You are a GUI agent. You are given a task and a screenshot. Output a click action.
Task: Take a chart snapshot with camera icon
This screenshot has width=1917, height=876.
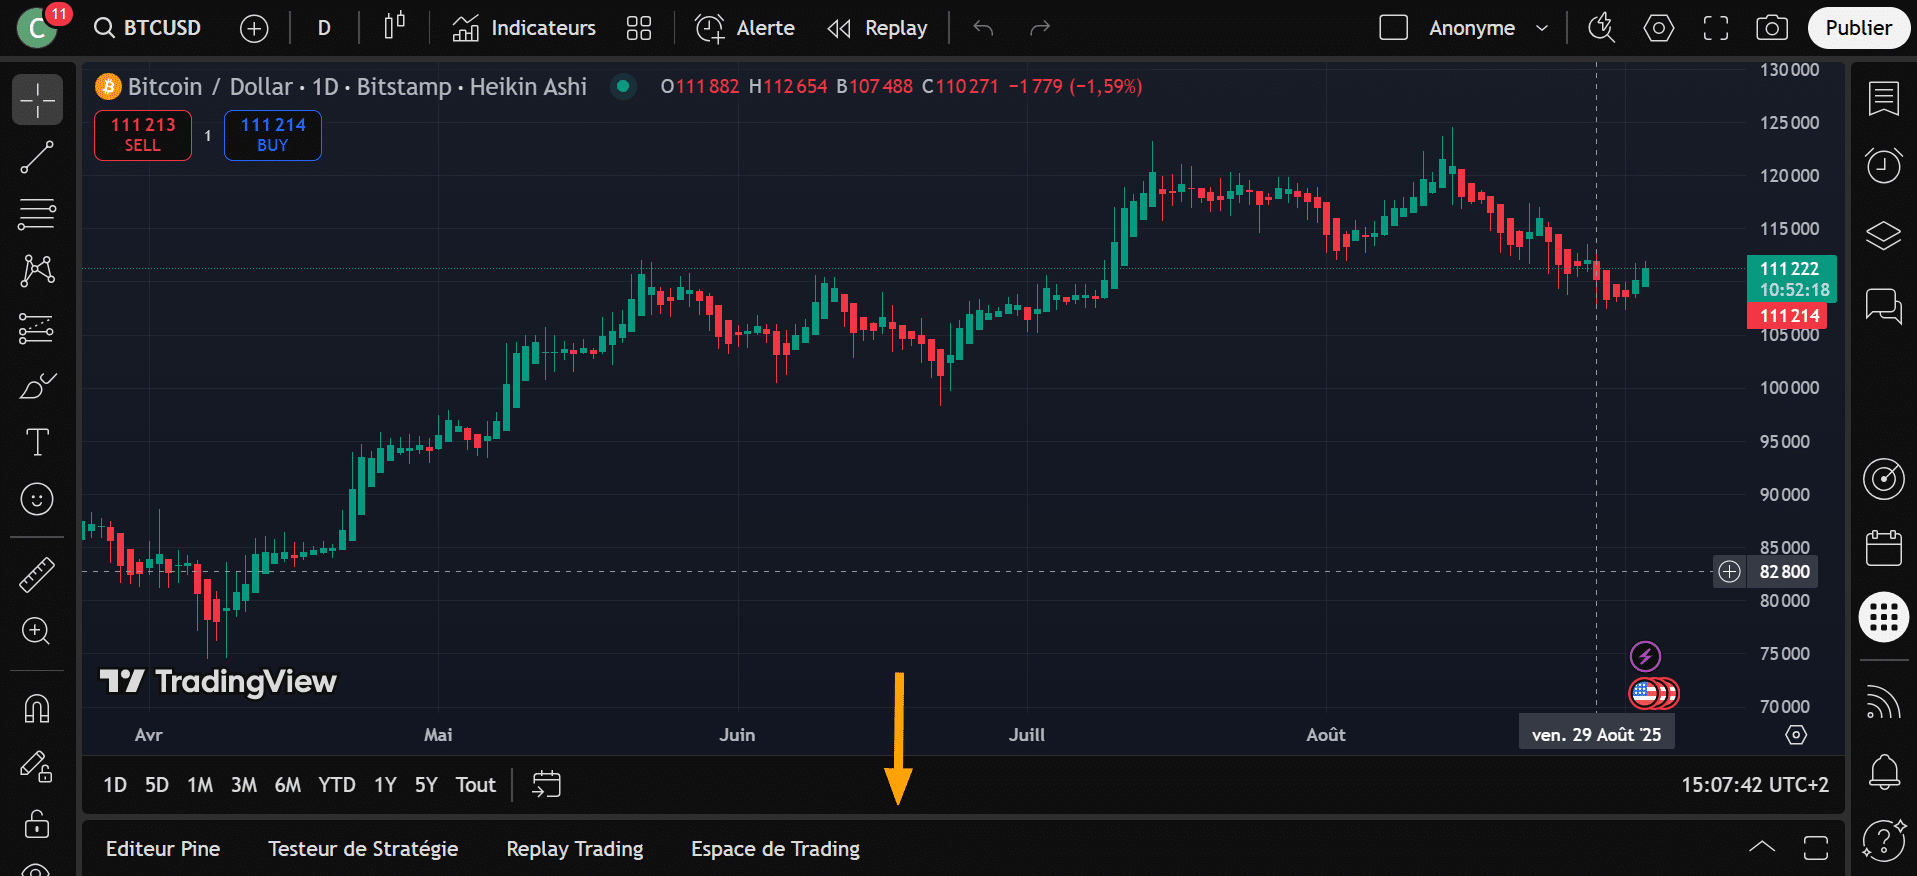pos(1772,28)
